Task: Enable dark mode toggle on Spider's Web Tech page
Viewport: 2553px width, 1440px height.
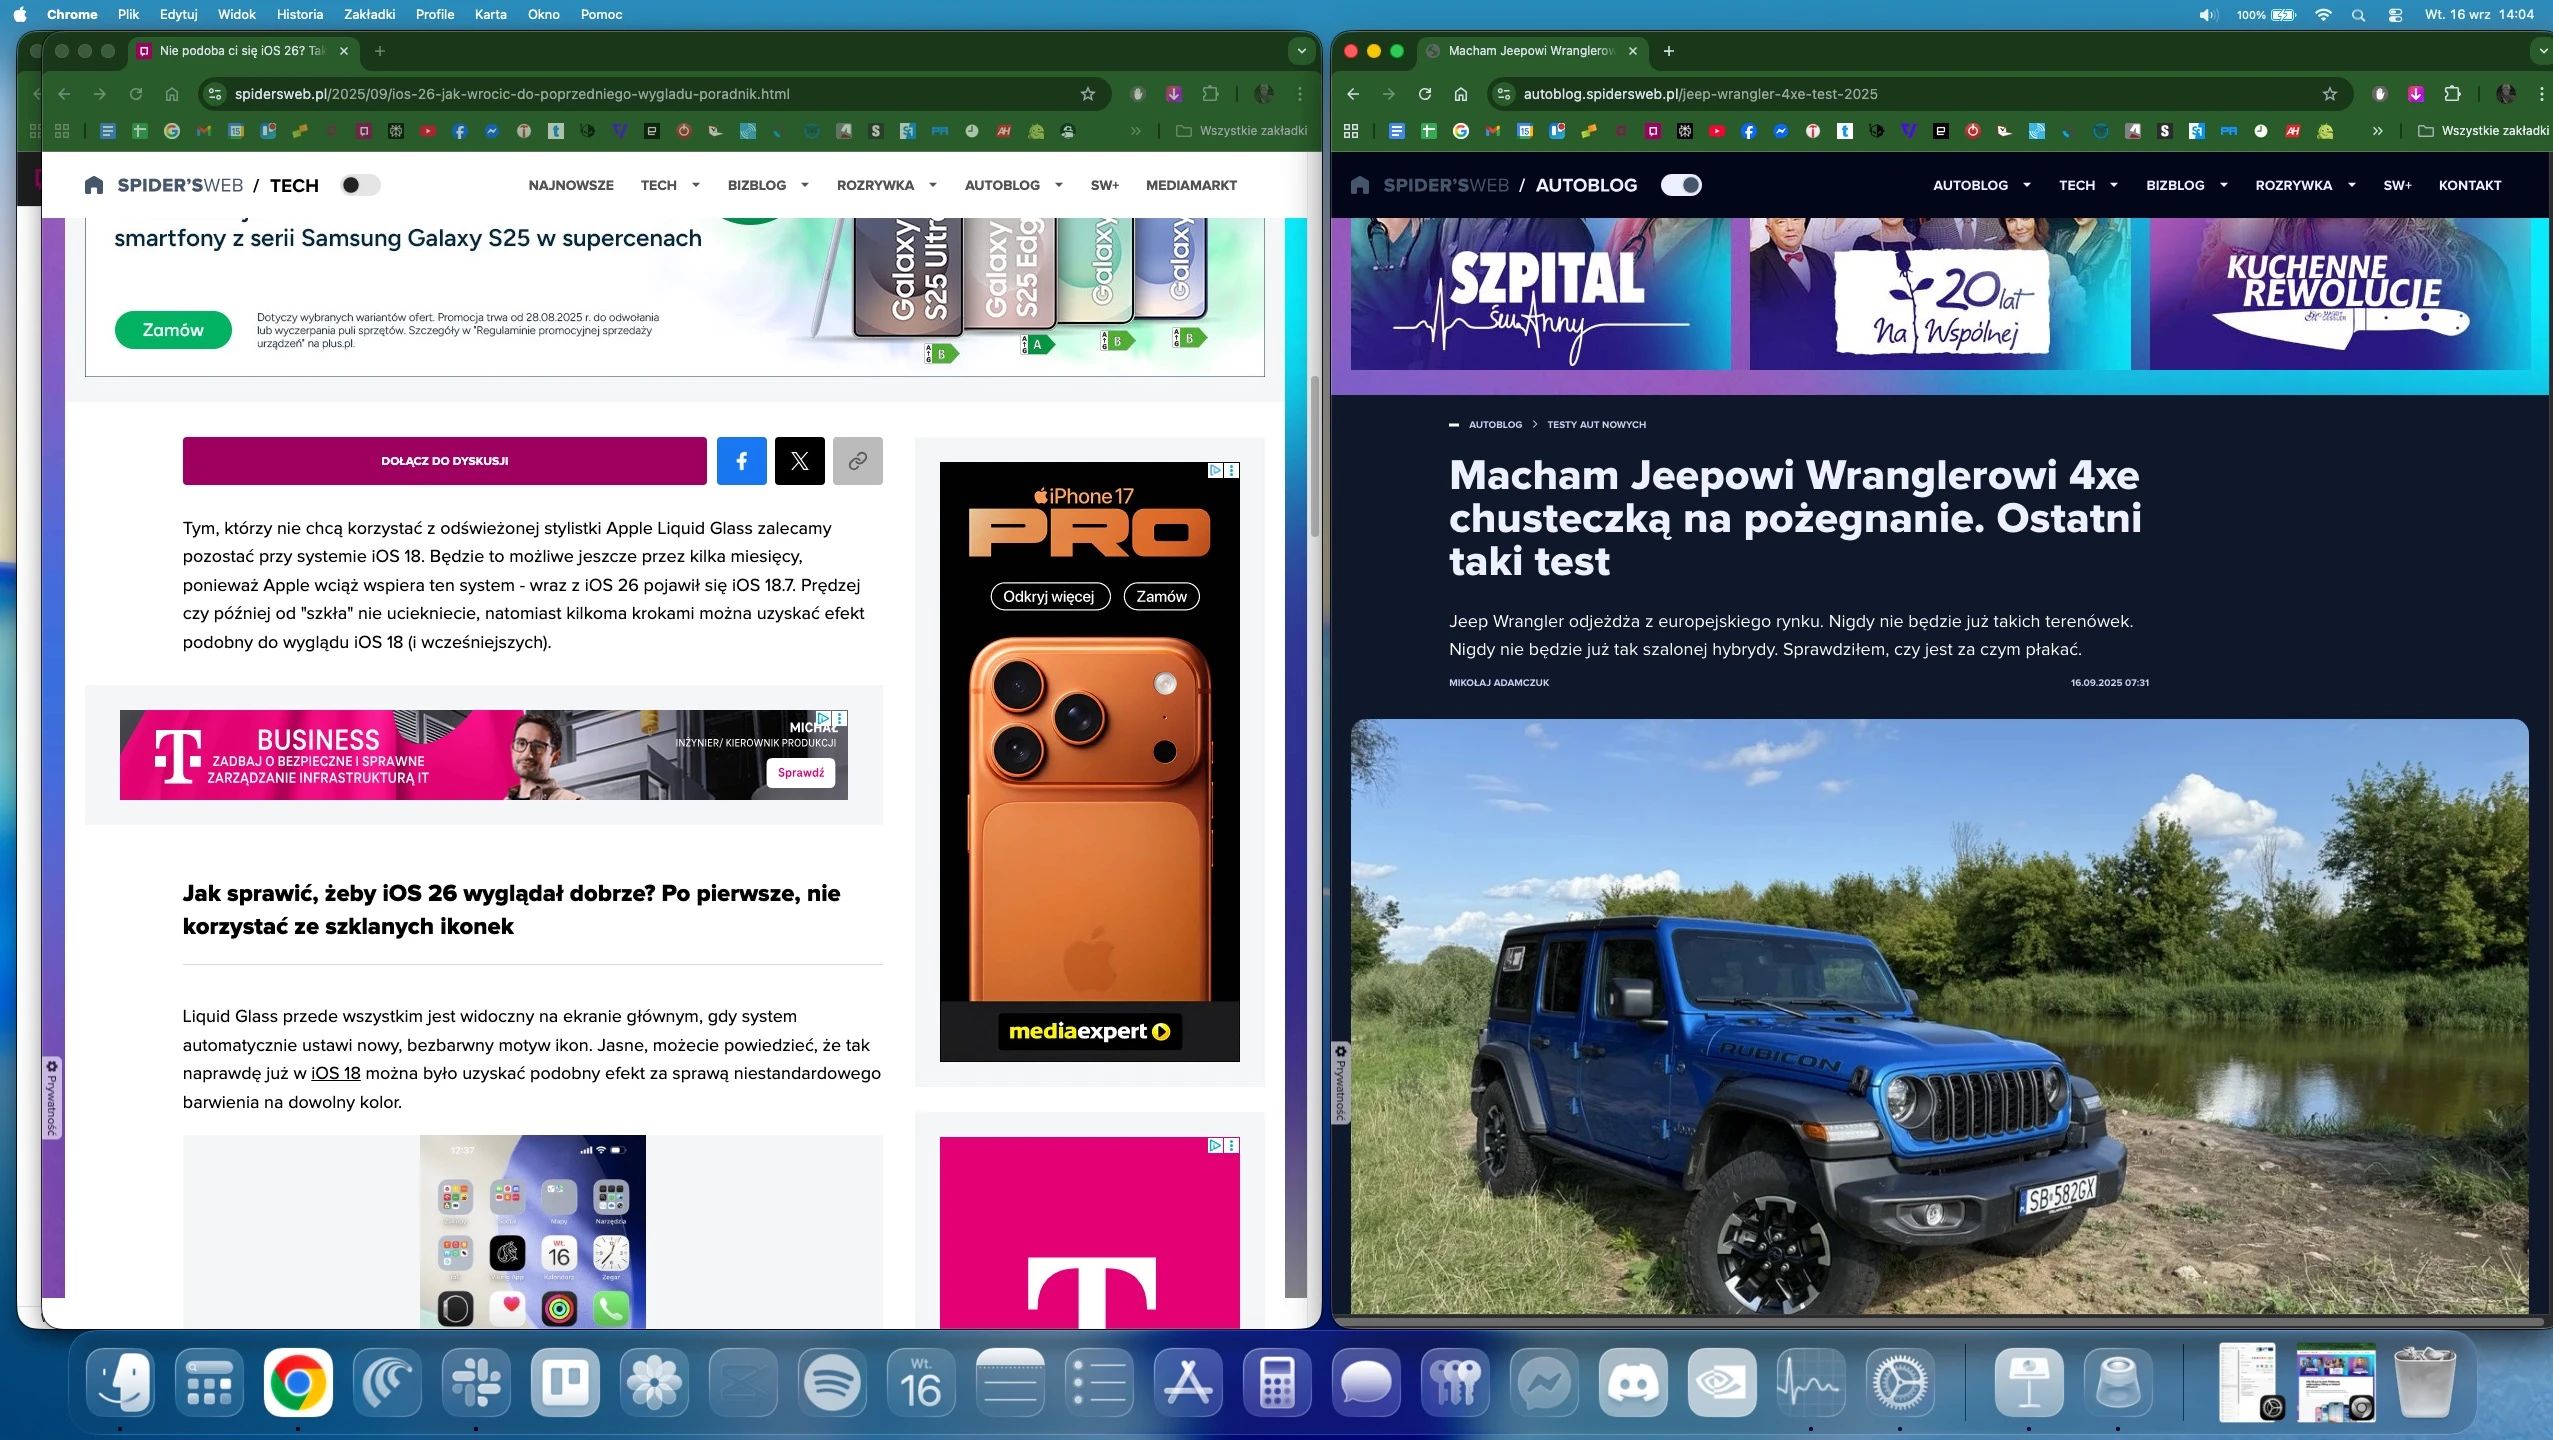Action: [360, 185]
